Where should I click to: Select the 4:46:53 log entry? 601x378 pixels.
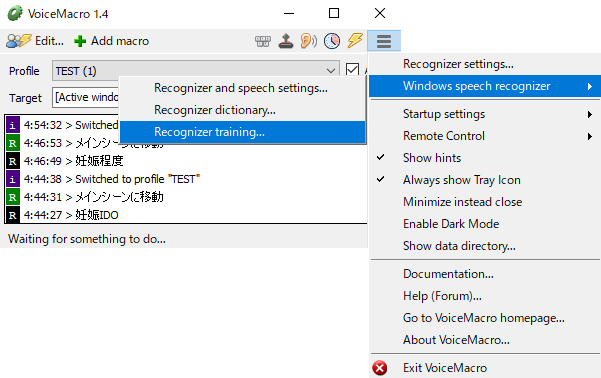(94, 143)
